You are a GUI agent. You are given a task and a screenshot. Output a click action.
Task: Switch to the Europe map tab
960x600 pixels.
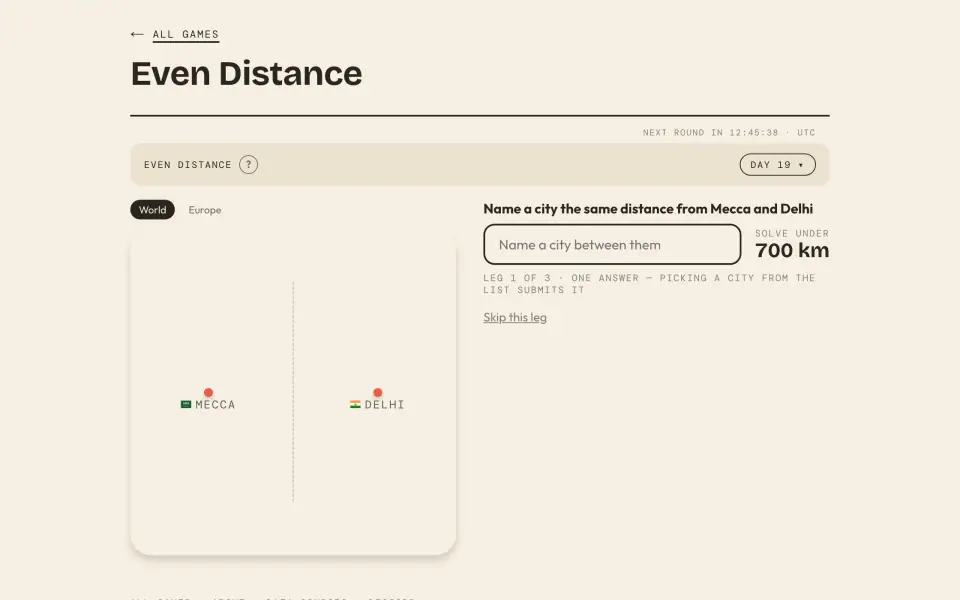coord(204,210)
